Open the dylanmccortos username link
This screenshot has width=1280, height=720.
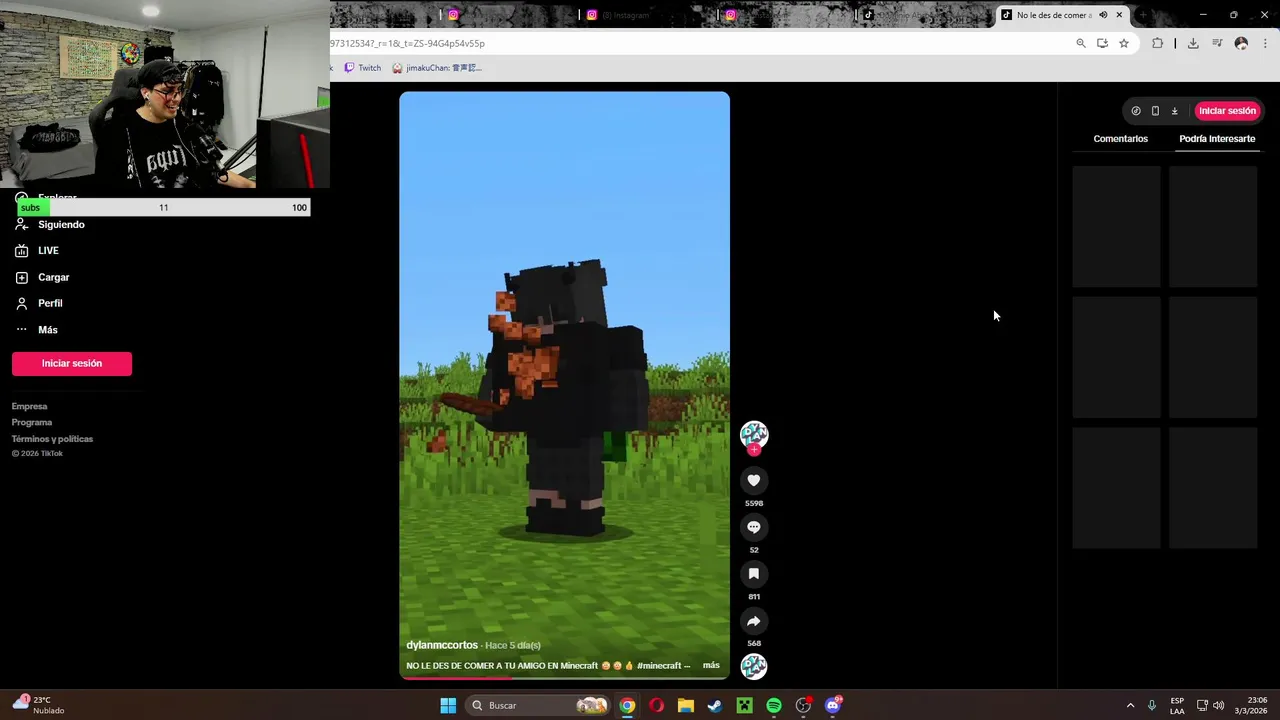(x=442, y=645)
